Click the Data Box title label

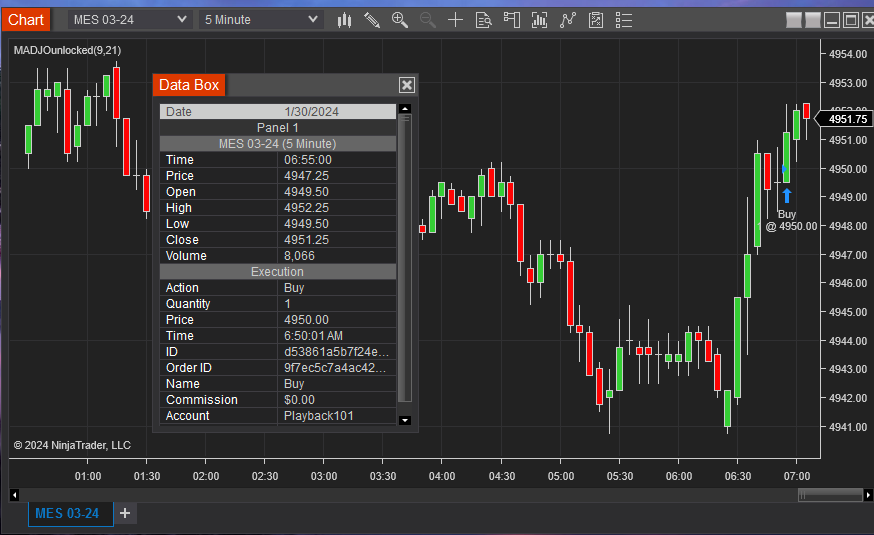click(x=189, y=85)
